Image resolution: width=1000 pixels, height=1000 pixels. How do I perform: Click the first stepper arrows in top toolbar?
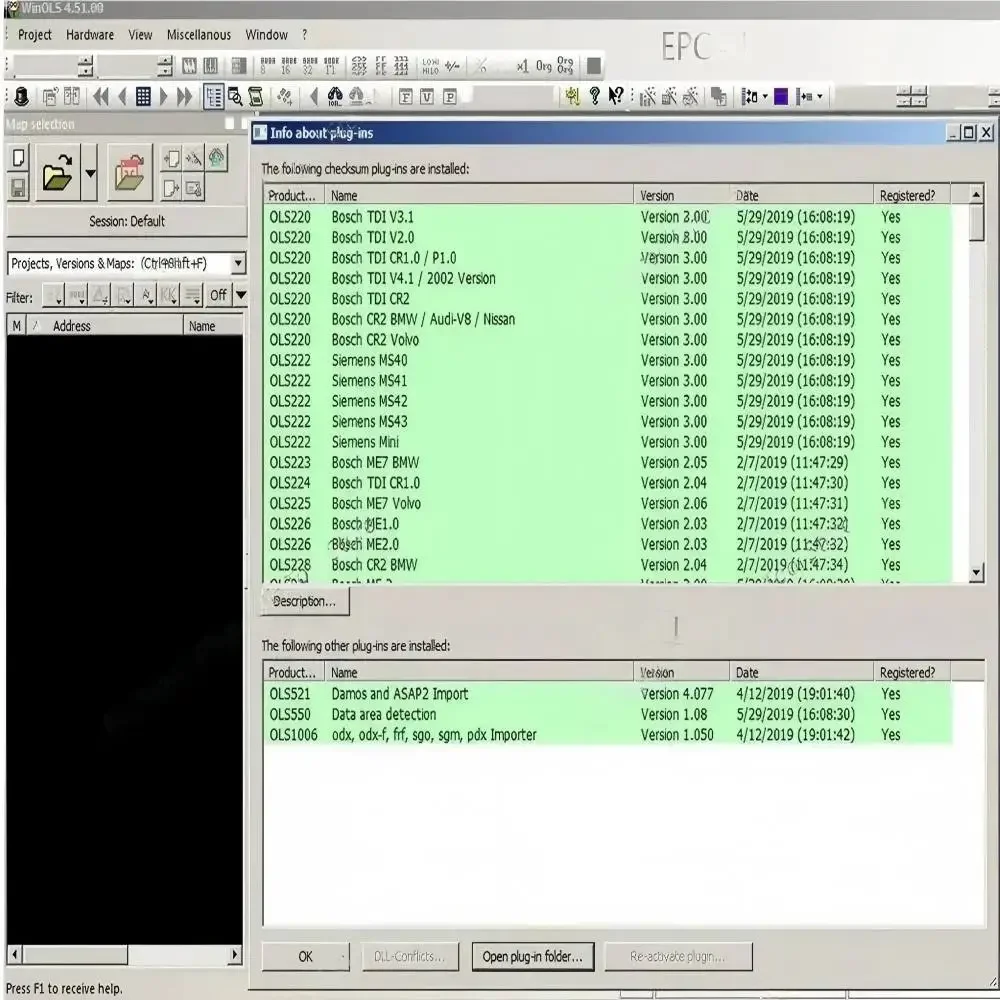[85, 66]
